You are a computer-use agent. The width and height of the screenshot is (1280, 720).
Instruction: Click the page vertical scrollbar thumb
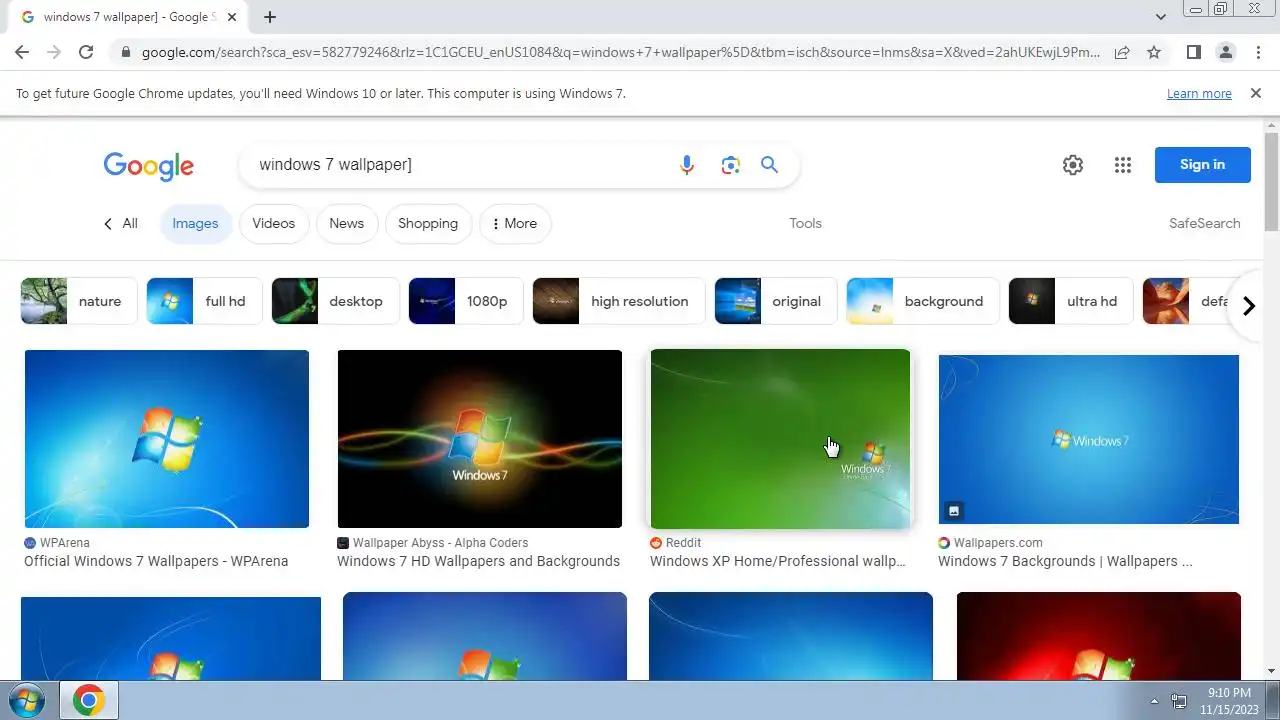1272,180
